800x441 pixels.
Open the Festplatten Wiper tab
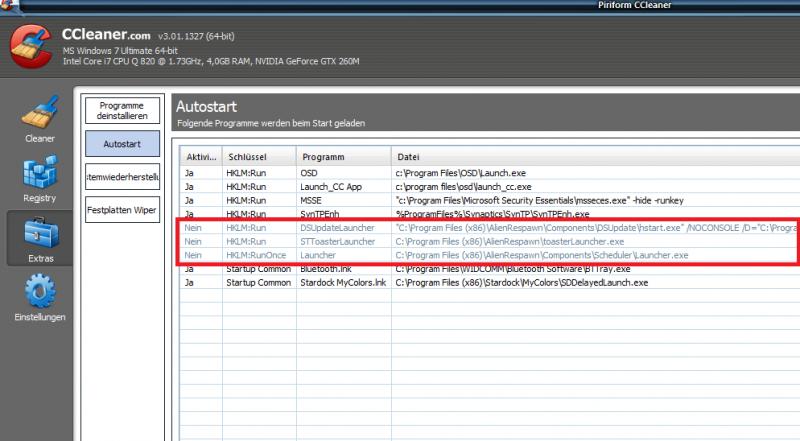point(122,211)
